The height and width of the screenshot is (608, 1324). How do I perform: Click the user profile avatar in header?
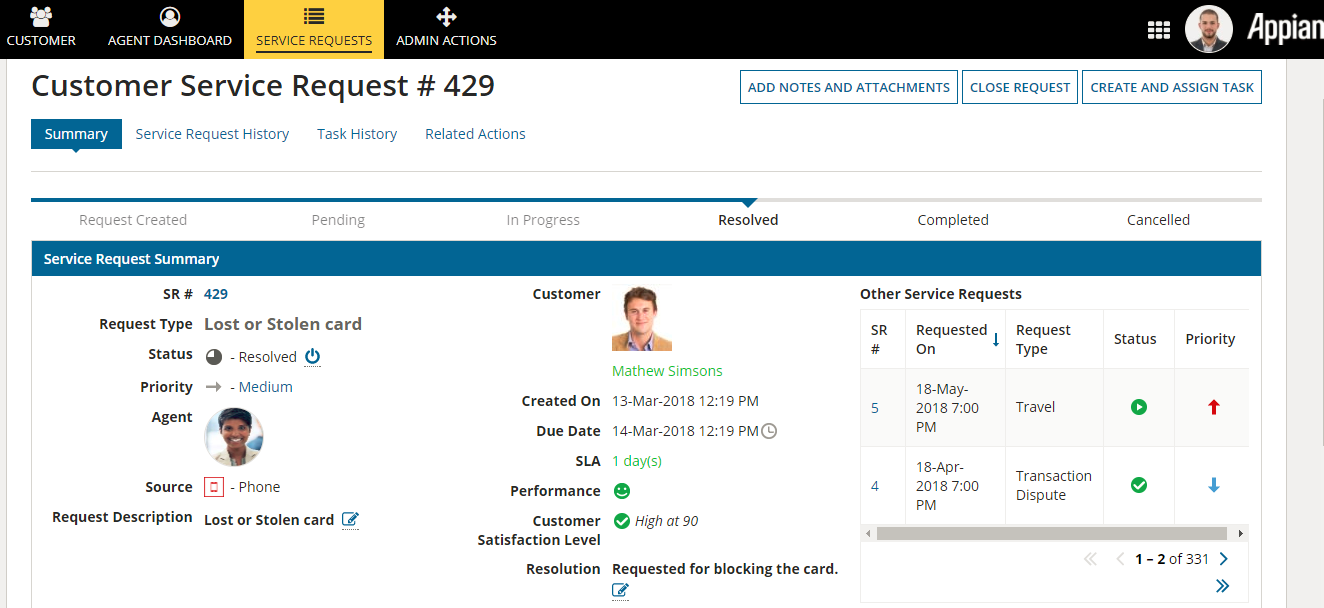pos(1209,29)
